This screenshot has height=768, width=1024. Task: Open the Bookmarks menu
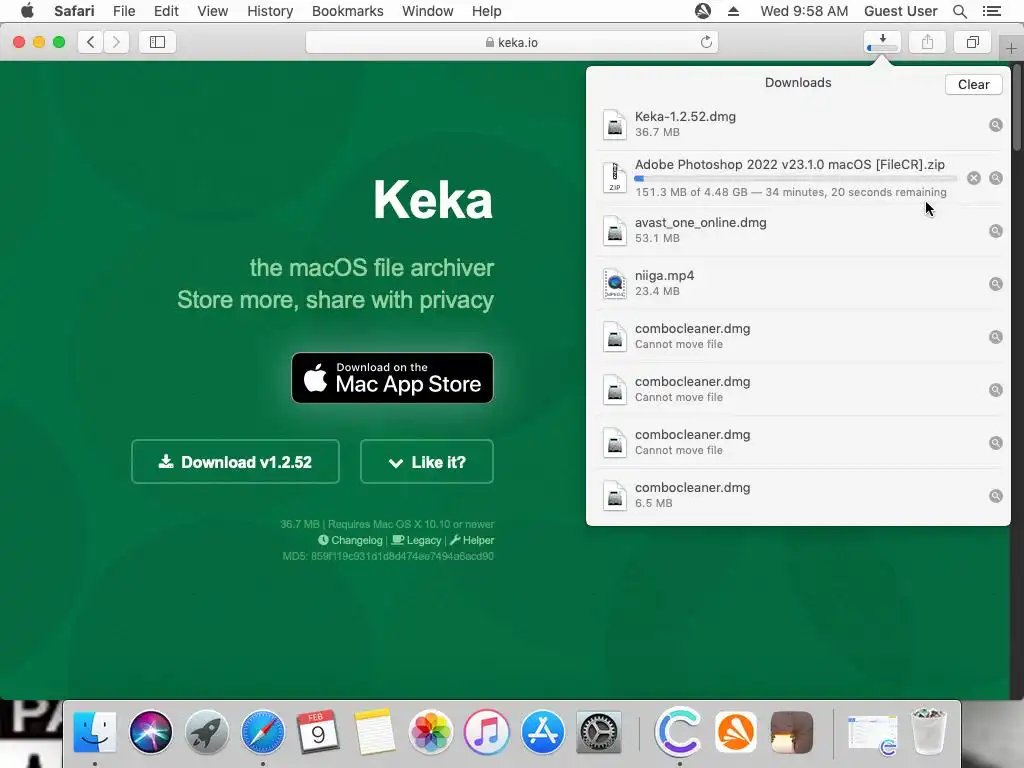[347, 11]
